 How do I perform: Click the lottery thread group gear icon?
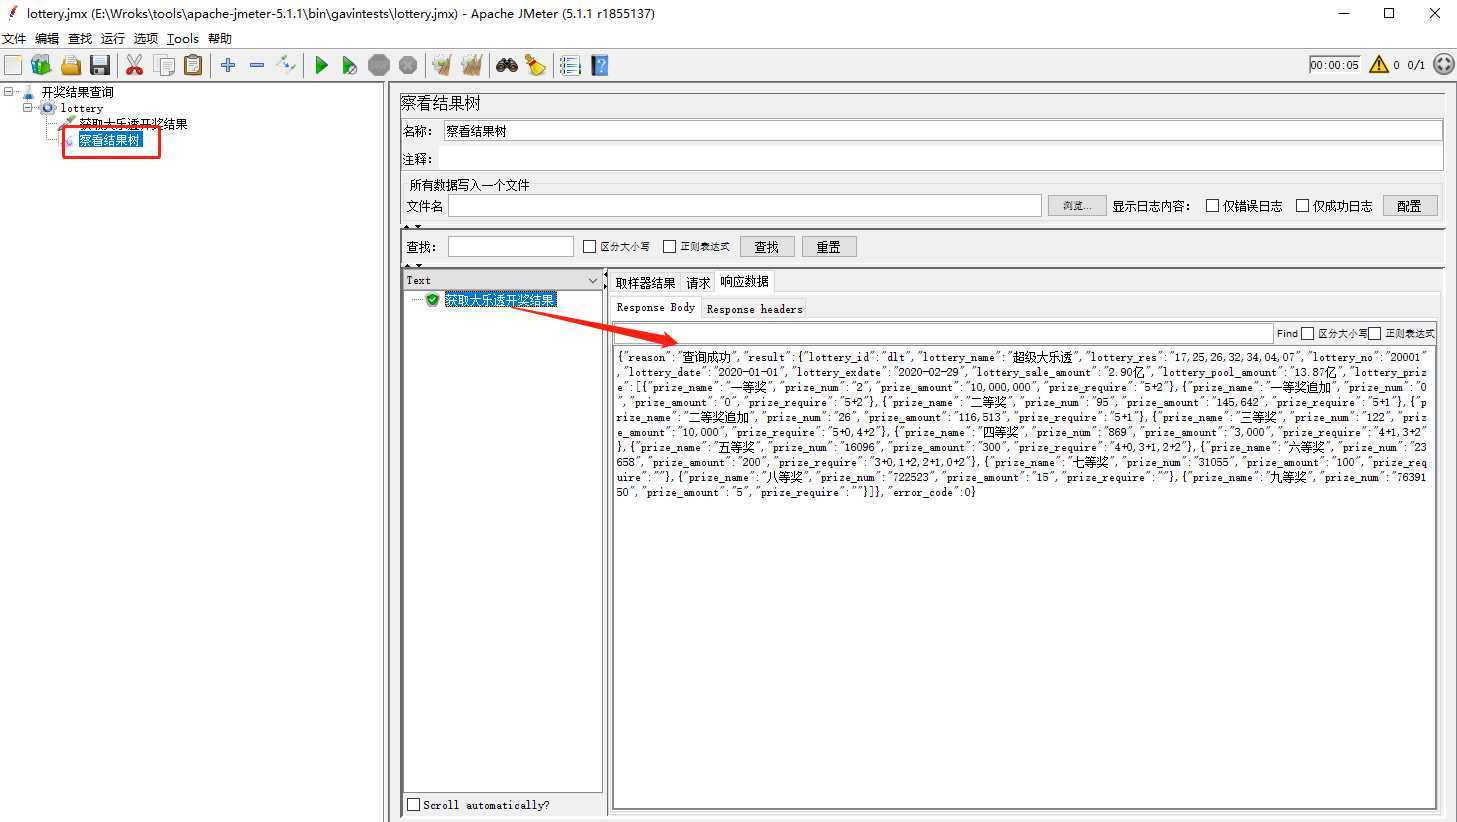[48, 108]
